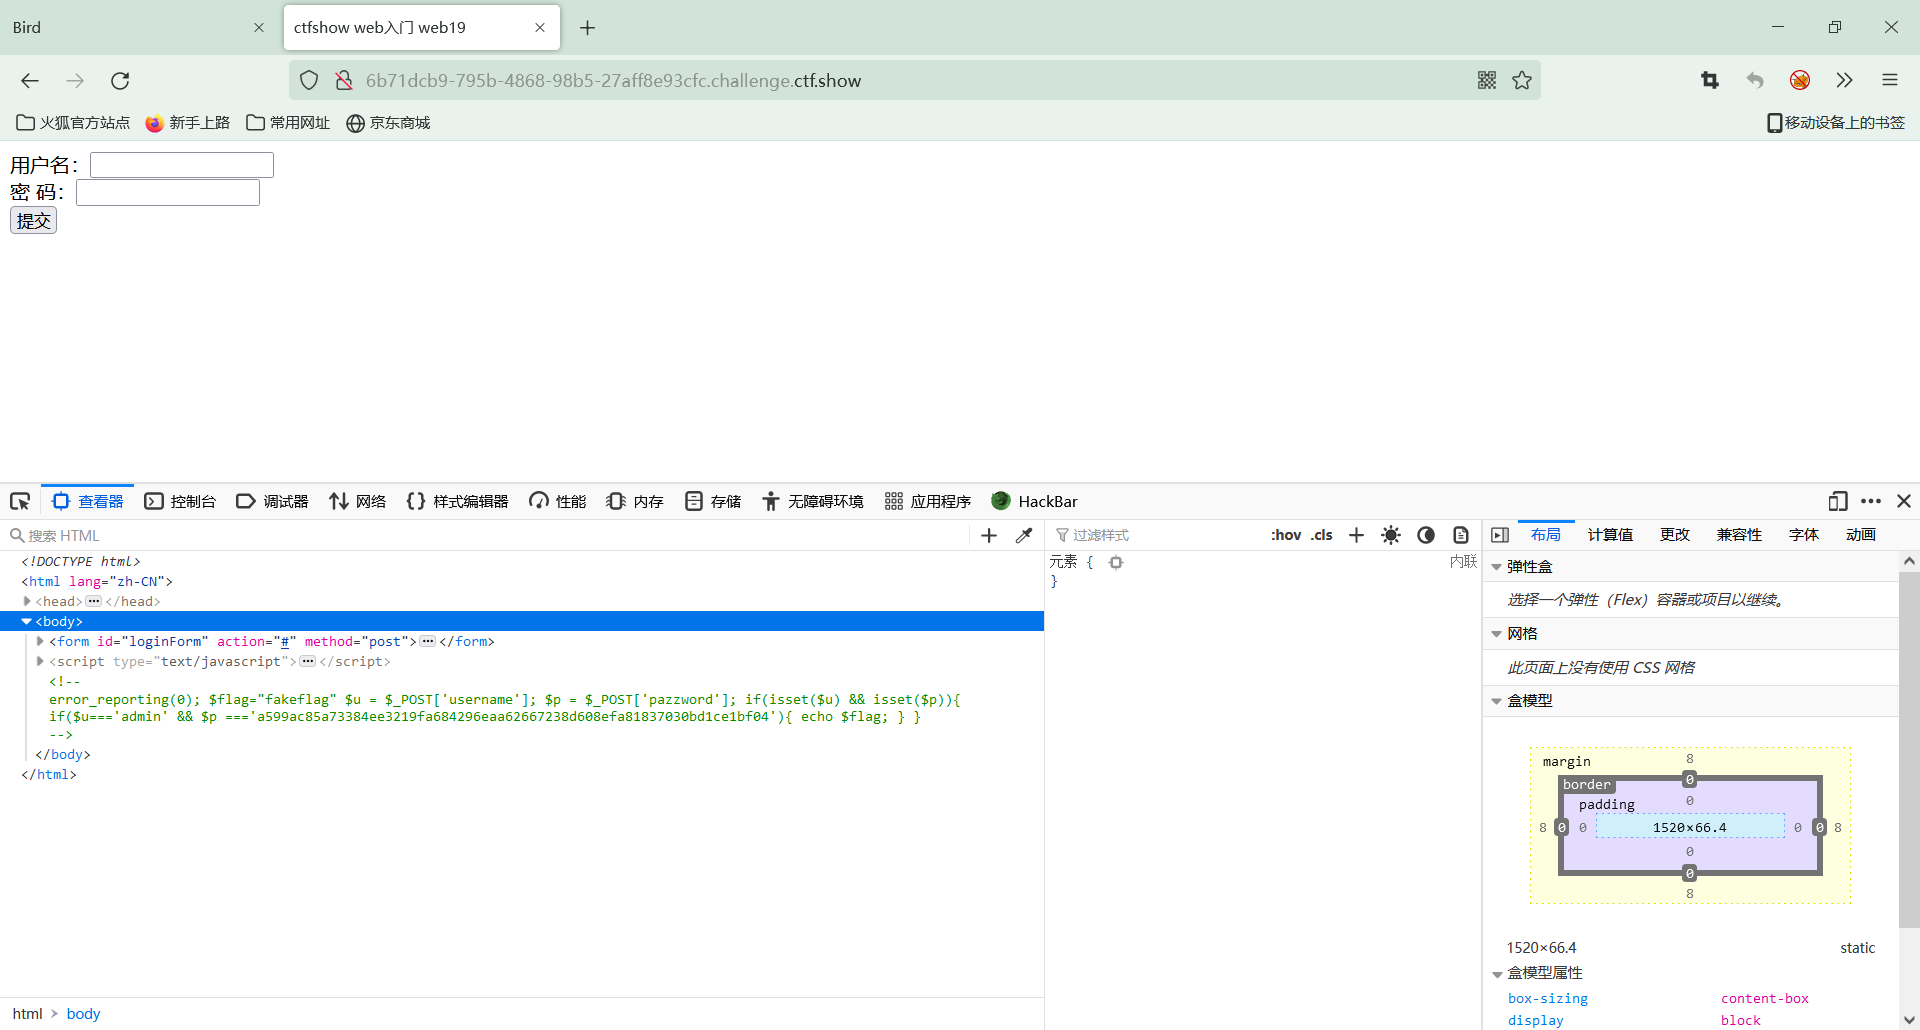
Task: Click the insecure connection lock icon
Action: [x=344, y=81]
